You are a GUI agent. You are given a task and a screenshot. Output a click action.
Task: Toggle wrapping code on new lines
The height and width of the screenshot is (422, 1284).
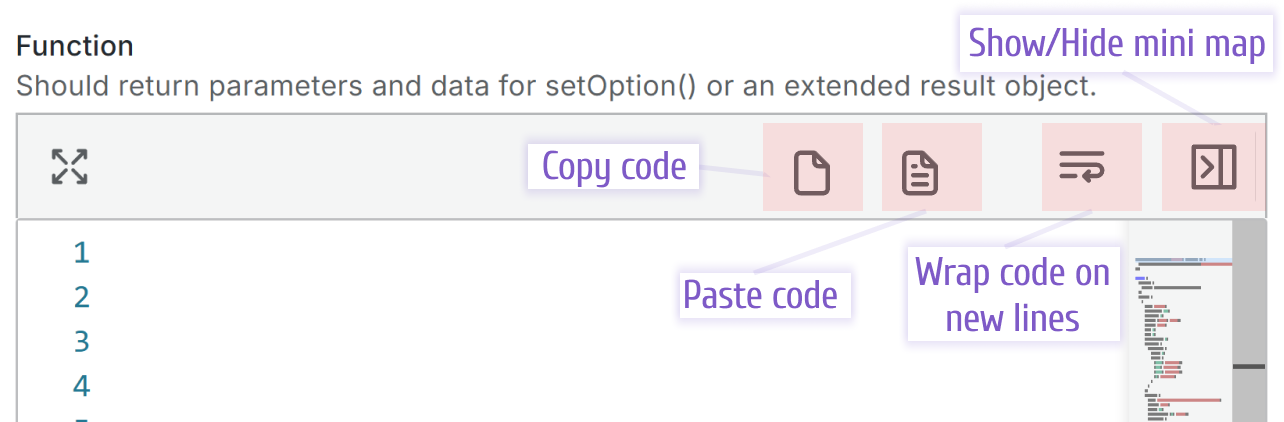tap(1082, 165)
